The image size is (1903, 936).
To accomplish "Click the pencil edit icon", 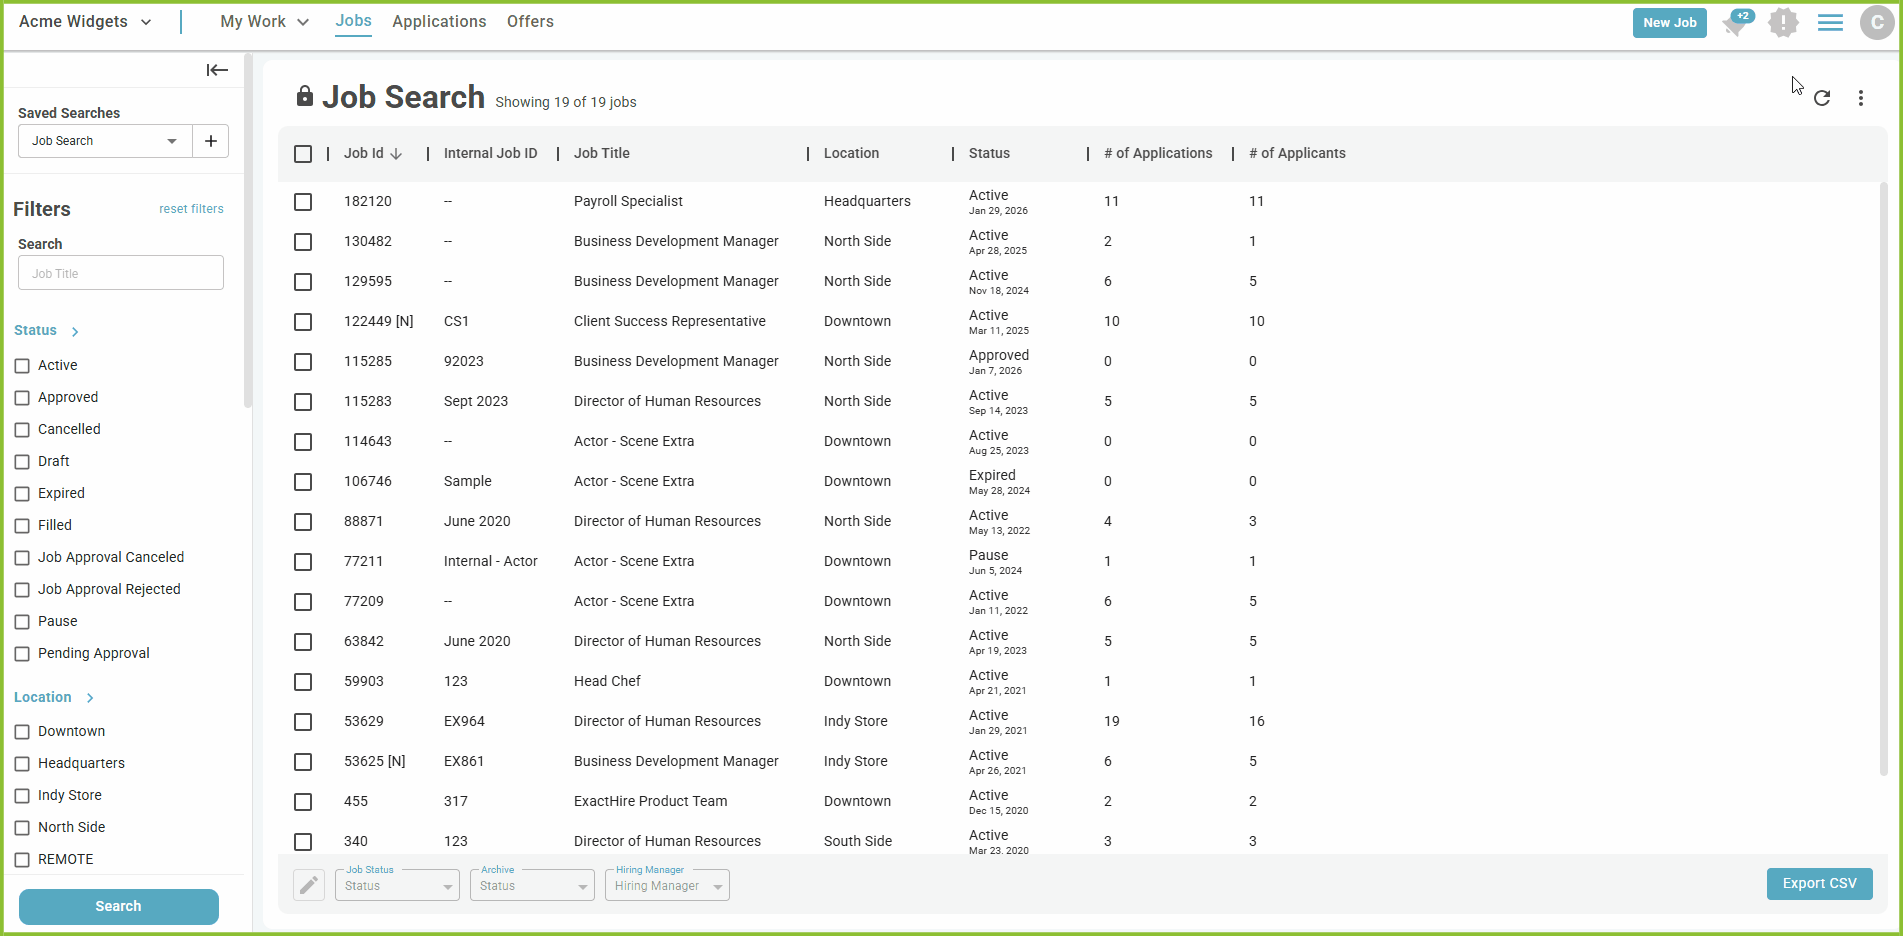I will 309,885.
